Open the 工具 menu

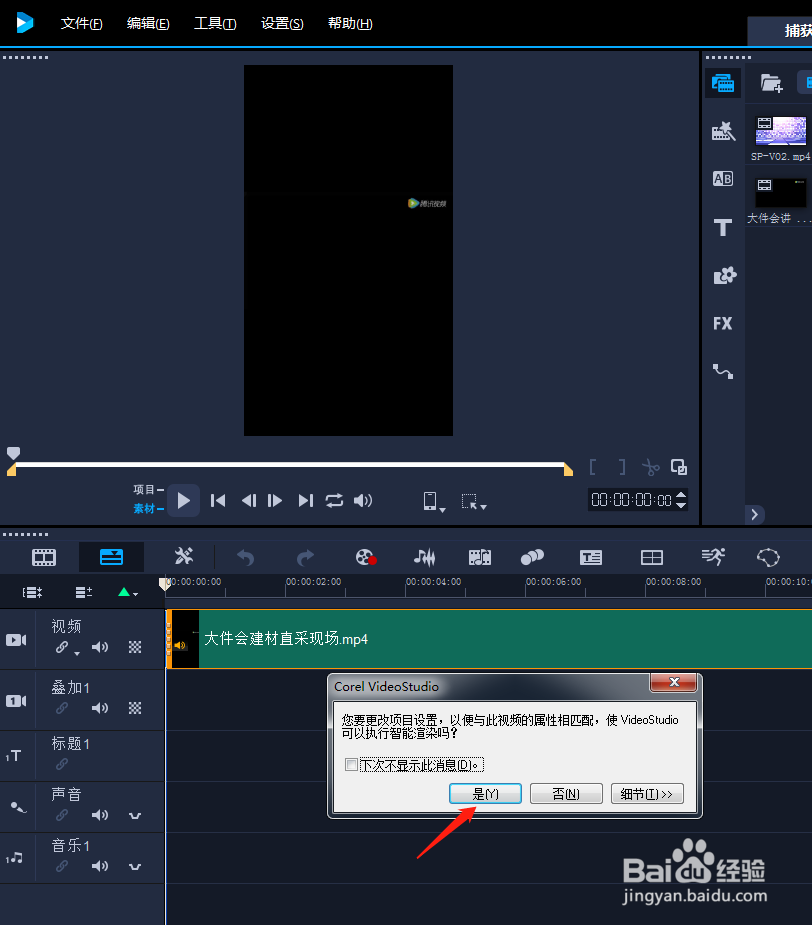pyautogui.click(x=214, y=23)
